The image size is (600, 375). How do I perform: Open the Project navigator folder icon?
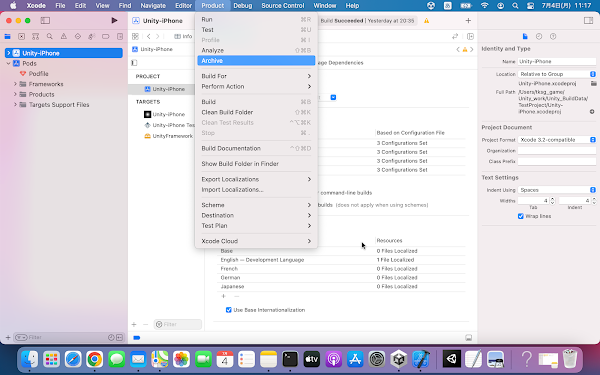[7, 36]
